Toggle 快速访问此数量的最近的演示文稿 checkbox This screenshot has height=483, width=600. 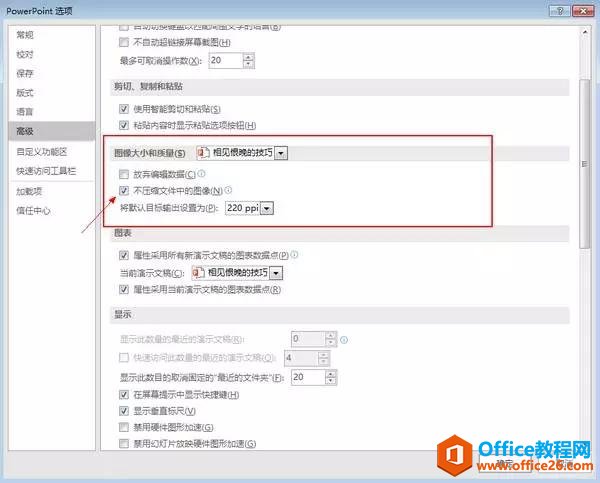[124, 357]
